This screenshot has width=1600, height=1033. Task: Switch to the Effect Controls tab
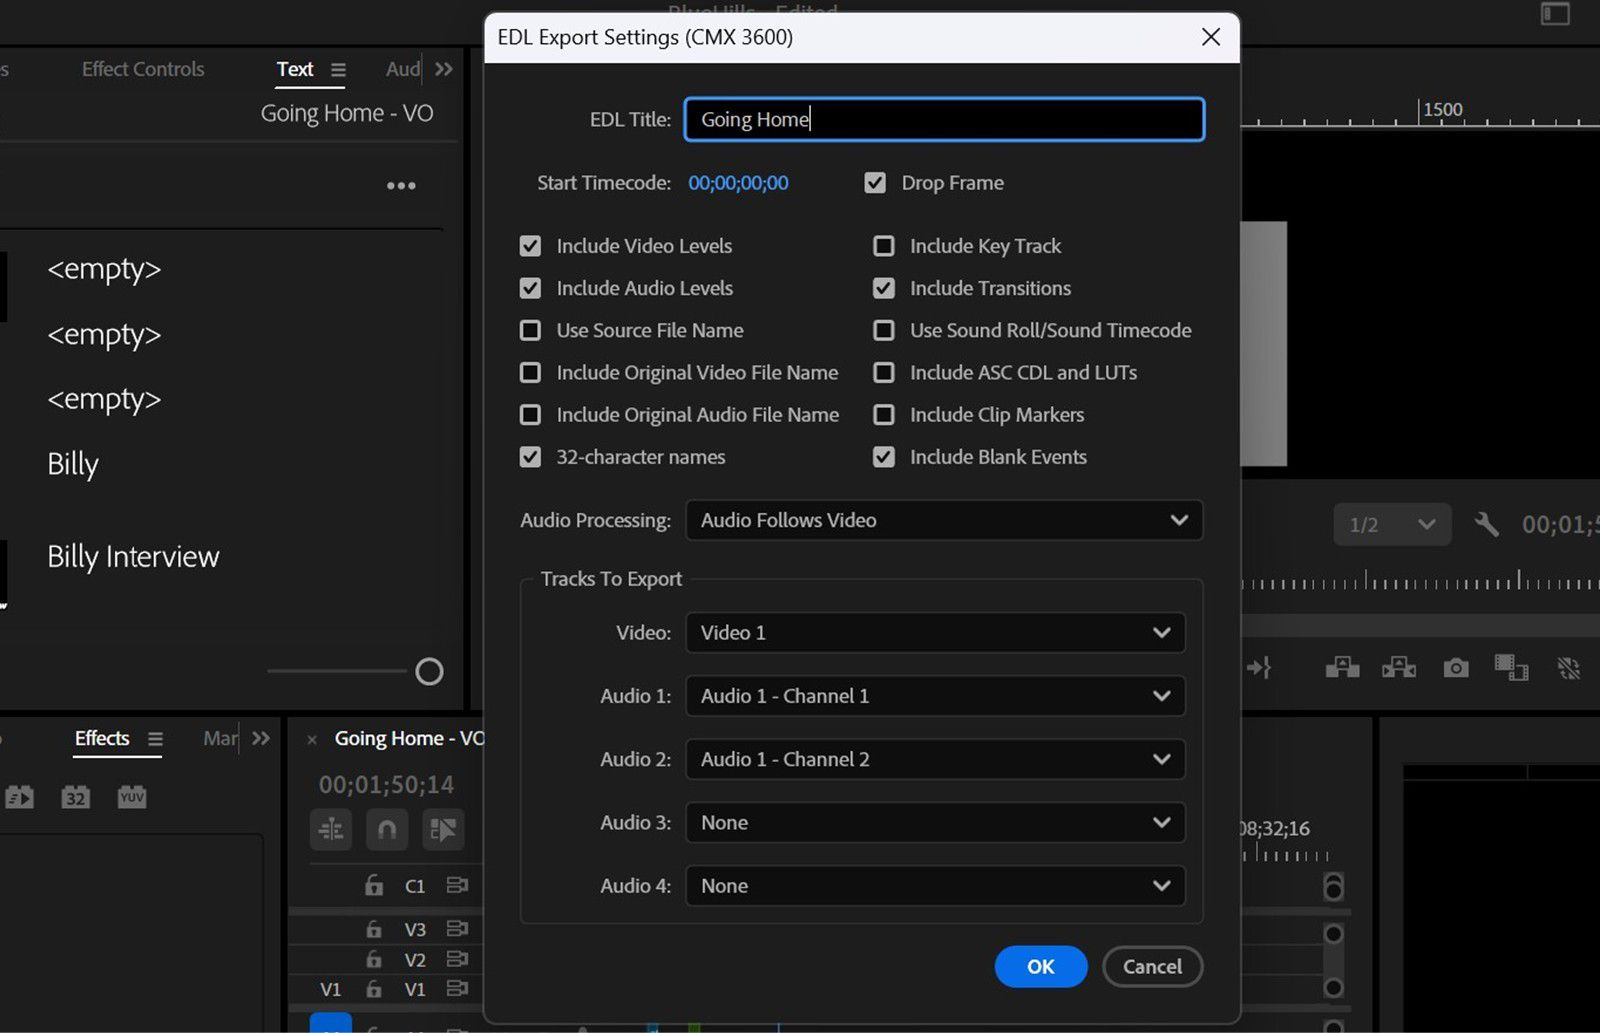tap(142, 69)
